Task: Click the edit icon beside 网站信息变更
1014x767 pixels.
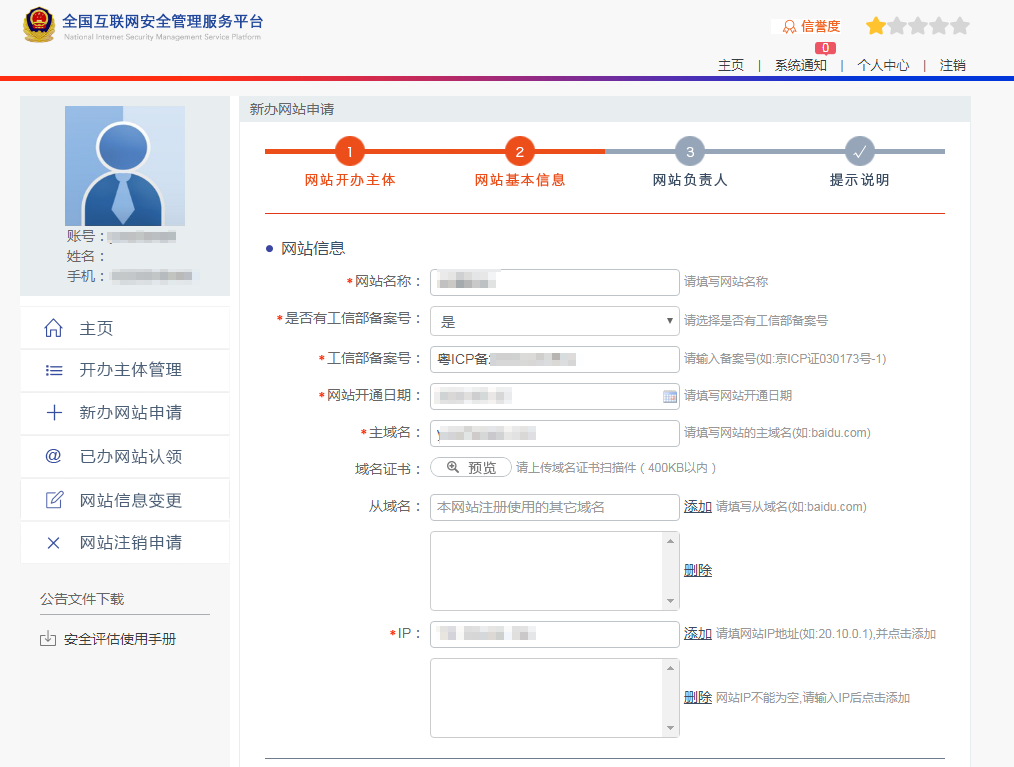Action: point(54,499)
